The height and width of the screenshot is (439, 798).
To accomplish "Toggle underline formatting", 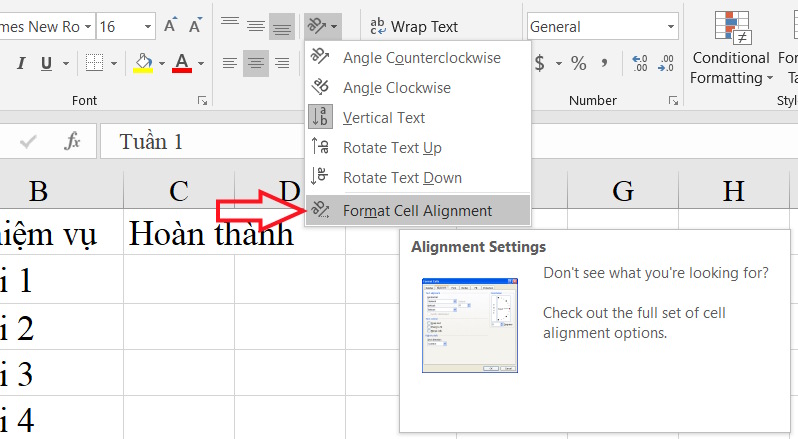I will pyautogui.click(x=46, y=63).
